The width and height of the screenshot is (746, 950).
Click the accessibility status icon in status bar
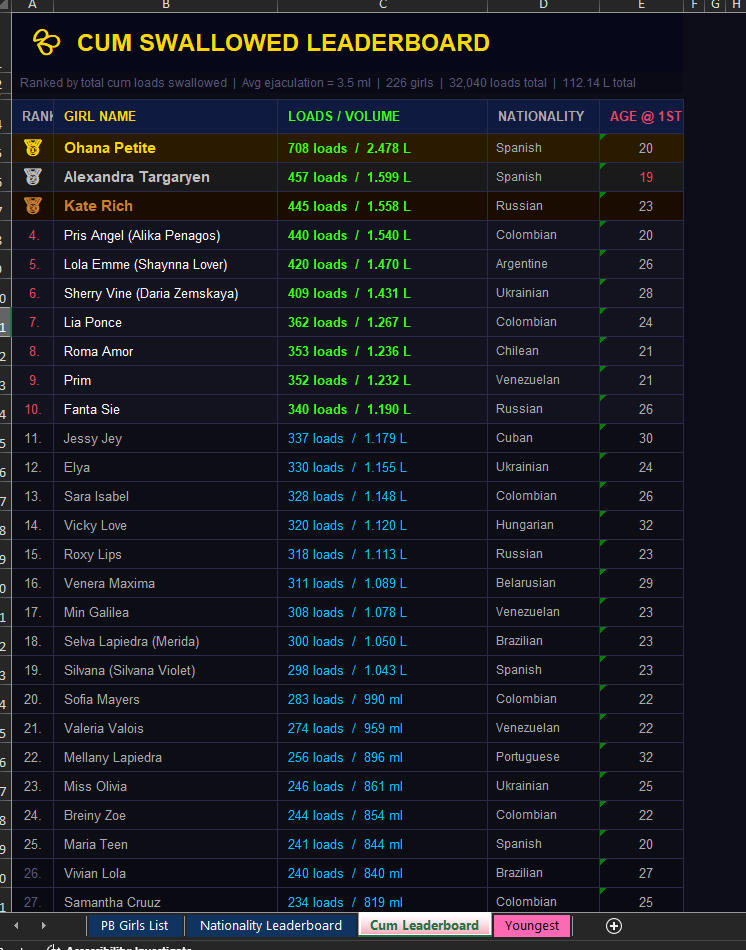point(54,946)
